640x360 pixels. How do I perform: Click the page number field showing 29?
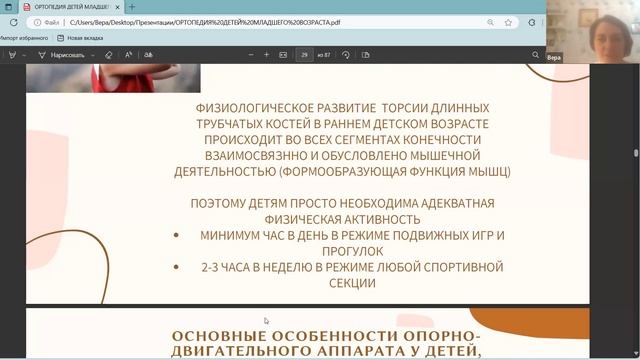click(304, 55)
